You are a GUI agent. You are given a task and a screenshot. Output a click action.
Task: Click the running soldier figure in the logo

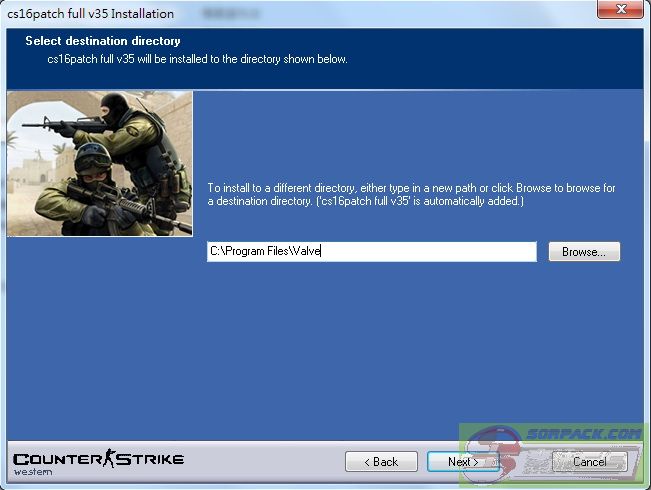point(108,459)
